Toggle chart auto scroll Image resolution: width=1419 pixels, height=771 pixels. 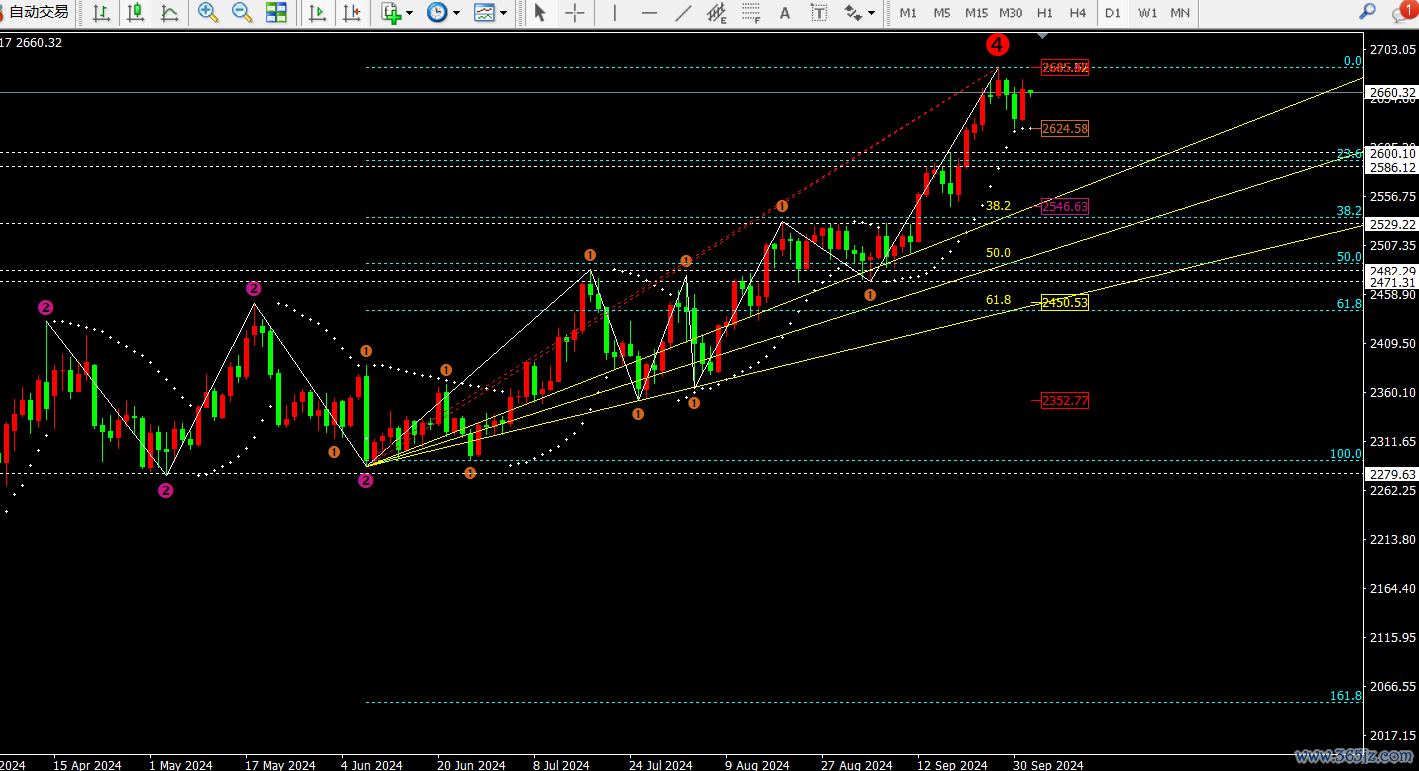[317, 13]
